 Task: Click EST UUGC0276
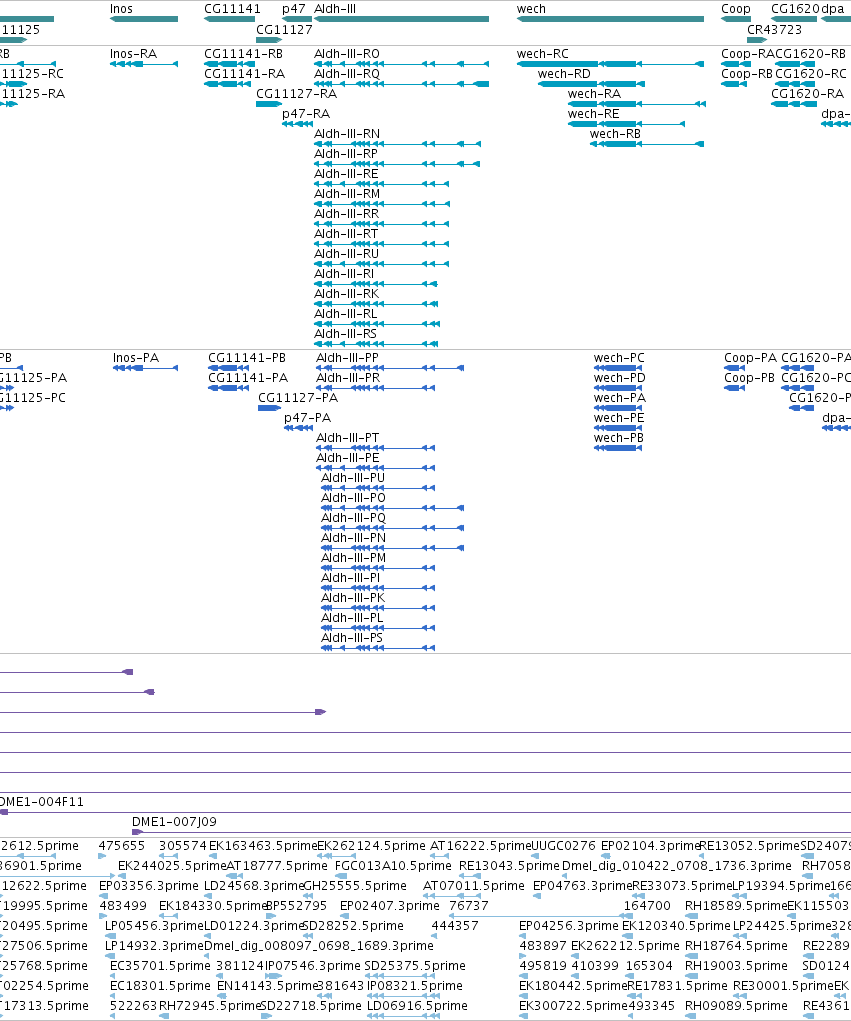pyautogui.click(x=563, y=846)
